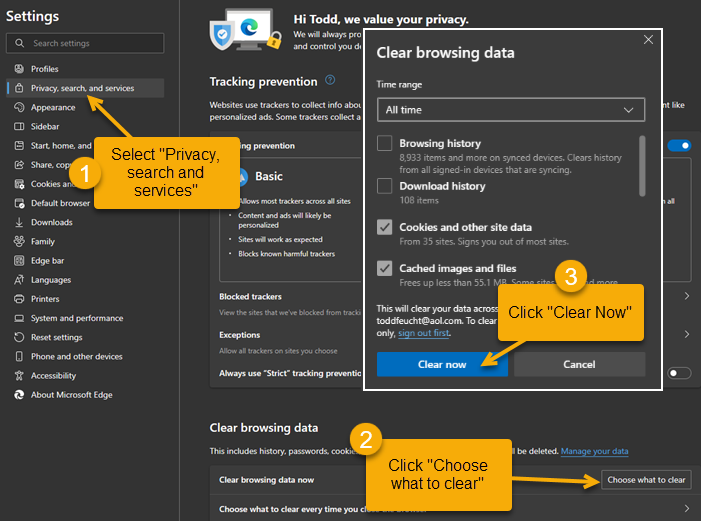Open the Time range dropdown
This screenshot has width=701, height=521.
511,110
